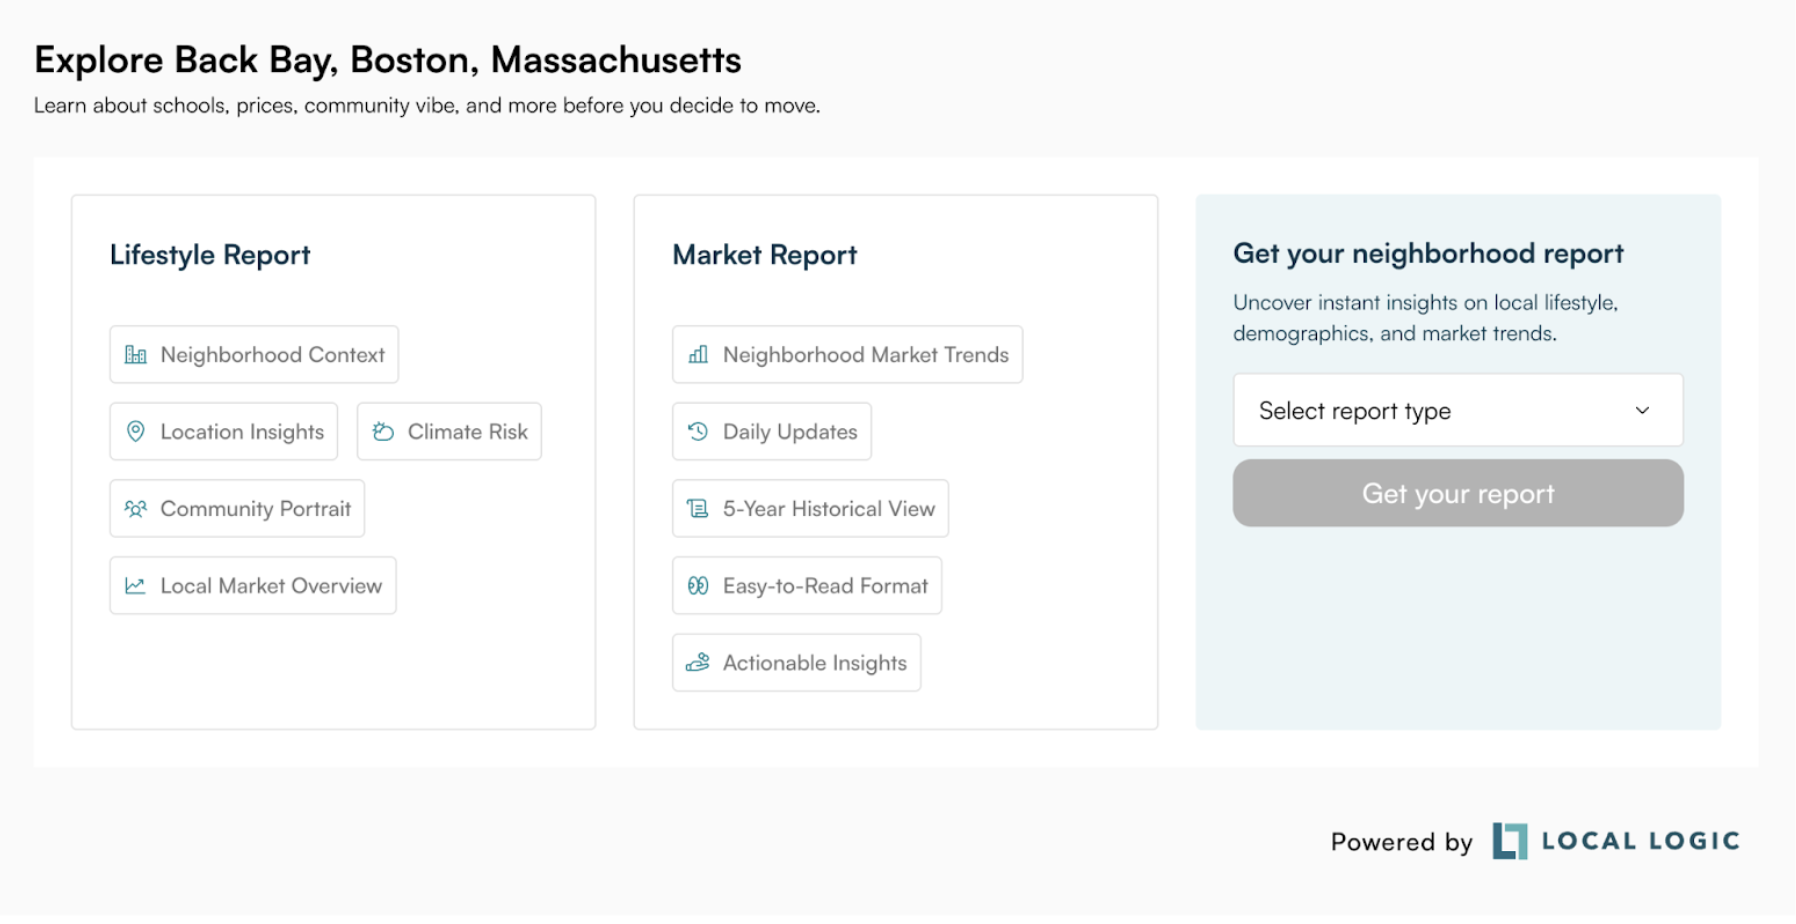The height and width of the screenshot is (924, 1796).
Task: Click the buildings icon beside Neighborhood Context
Action: pos(136,355)
